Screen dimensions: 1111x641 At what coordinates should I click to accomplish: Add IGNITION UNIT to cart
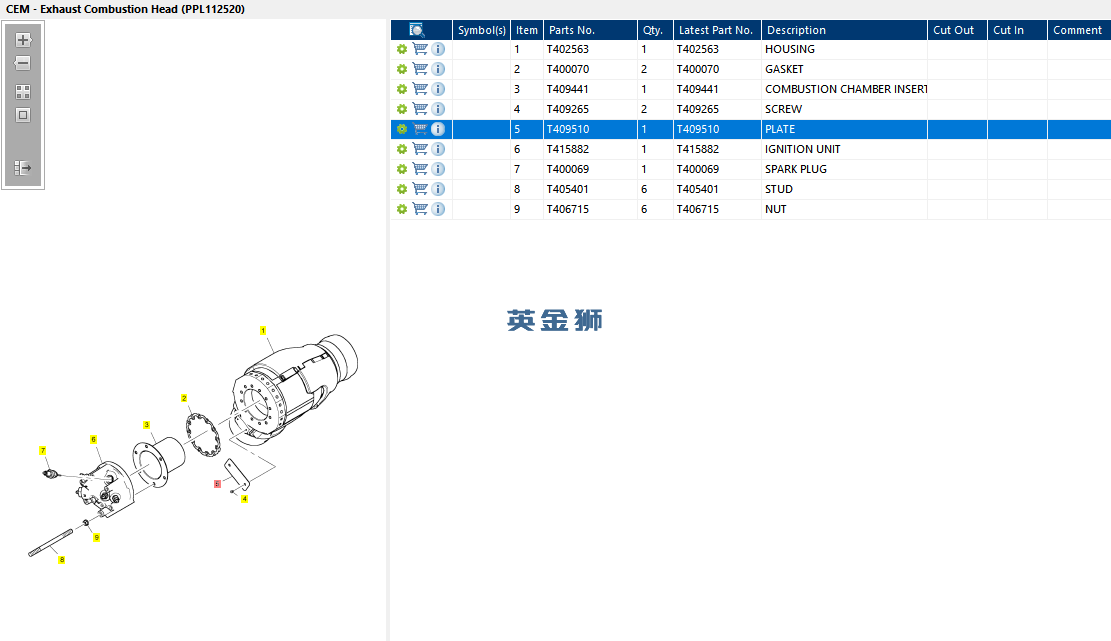pyautogui.click(x=420, y=149)
